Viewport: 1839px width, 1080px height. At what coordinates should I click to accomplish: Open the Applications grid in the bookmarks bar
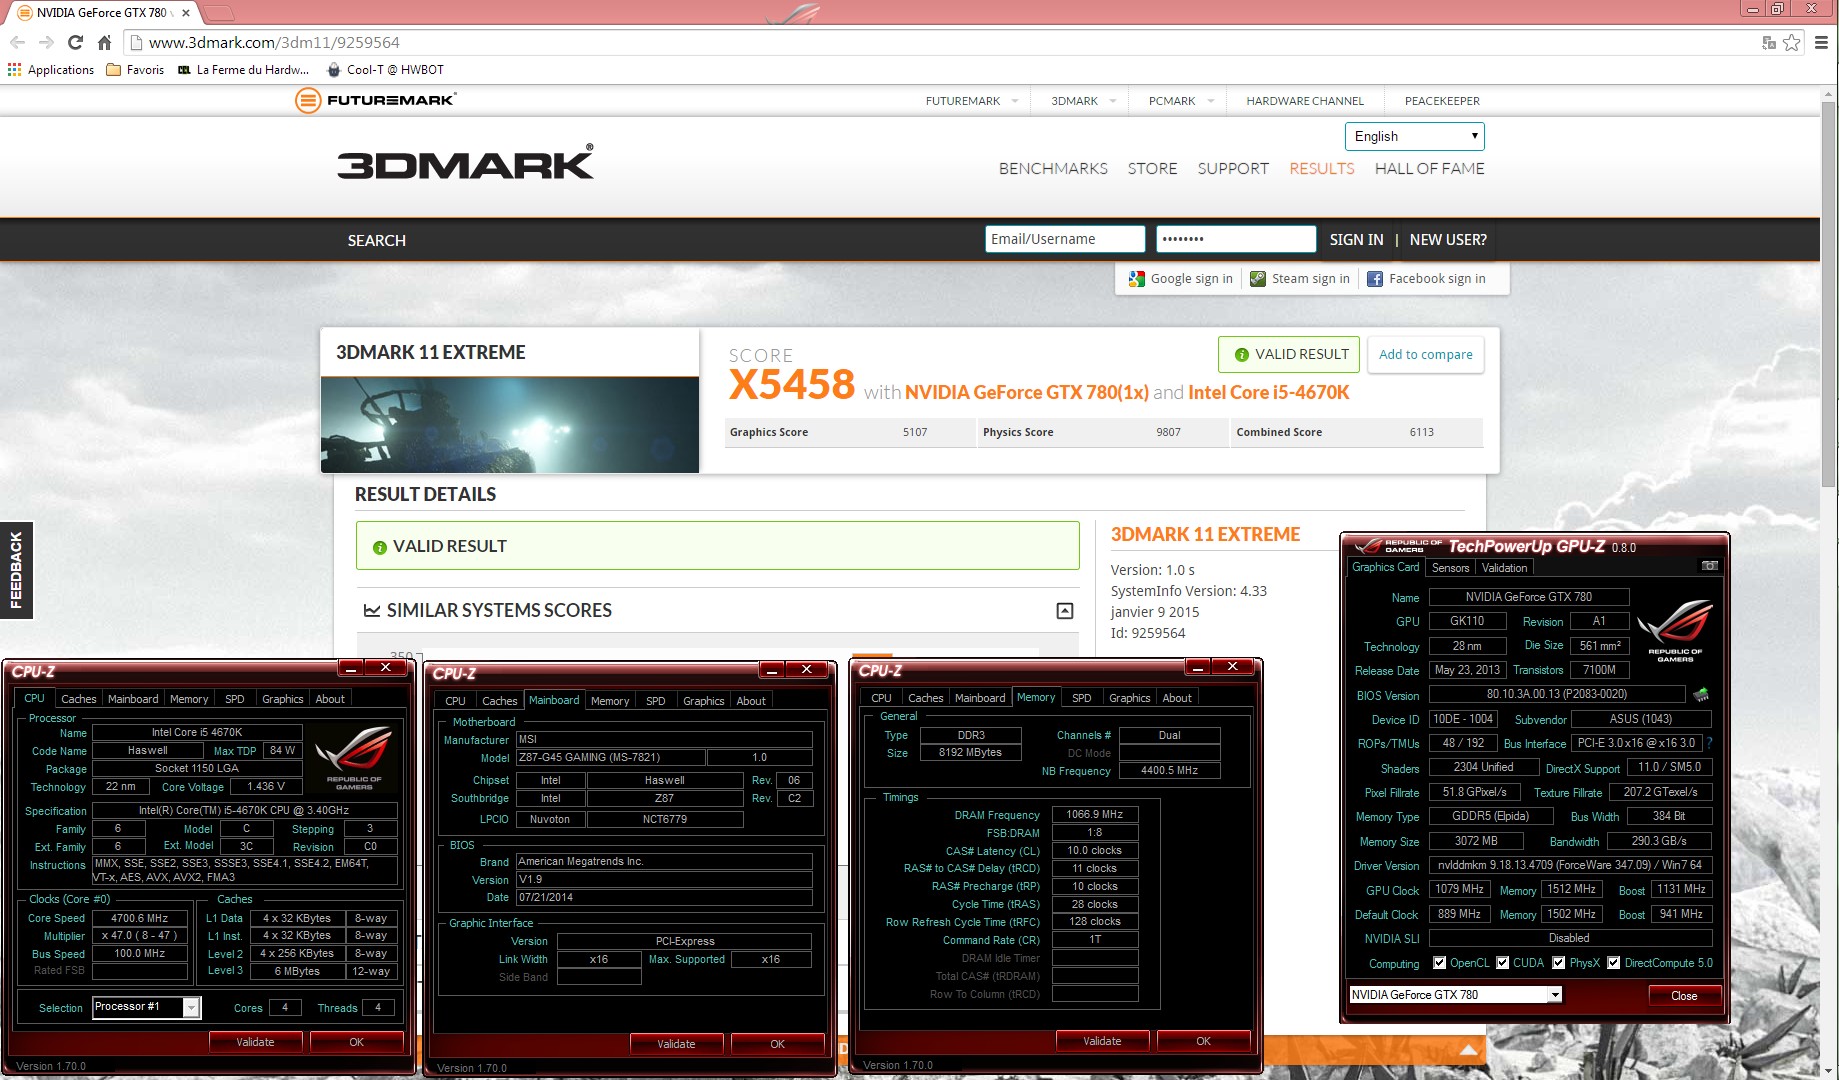point(50,70)
